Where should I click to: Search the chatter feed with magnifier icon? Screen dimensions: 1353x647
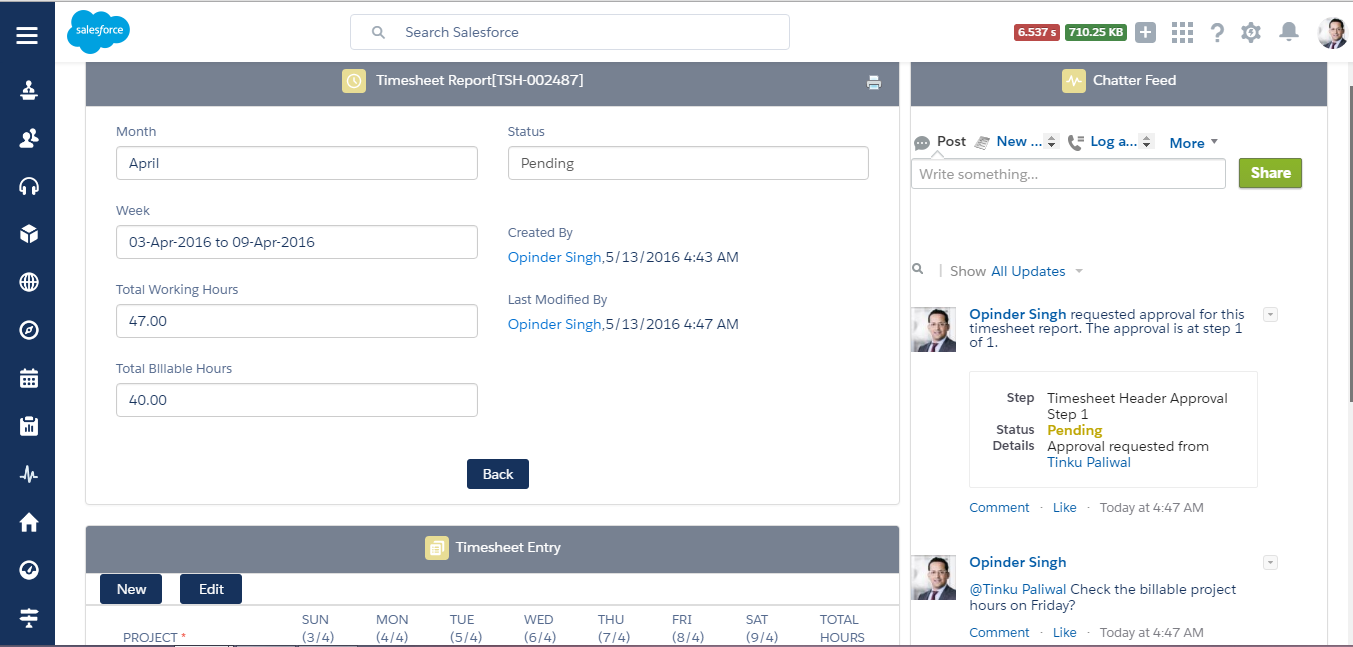click(918, 269)
